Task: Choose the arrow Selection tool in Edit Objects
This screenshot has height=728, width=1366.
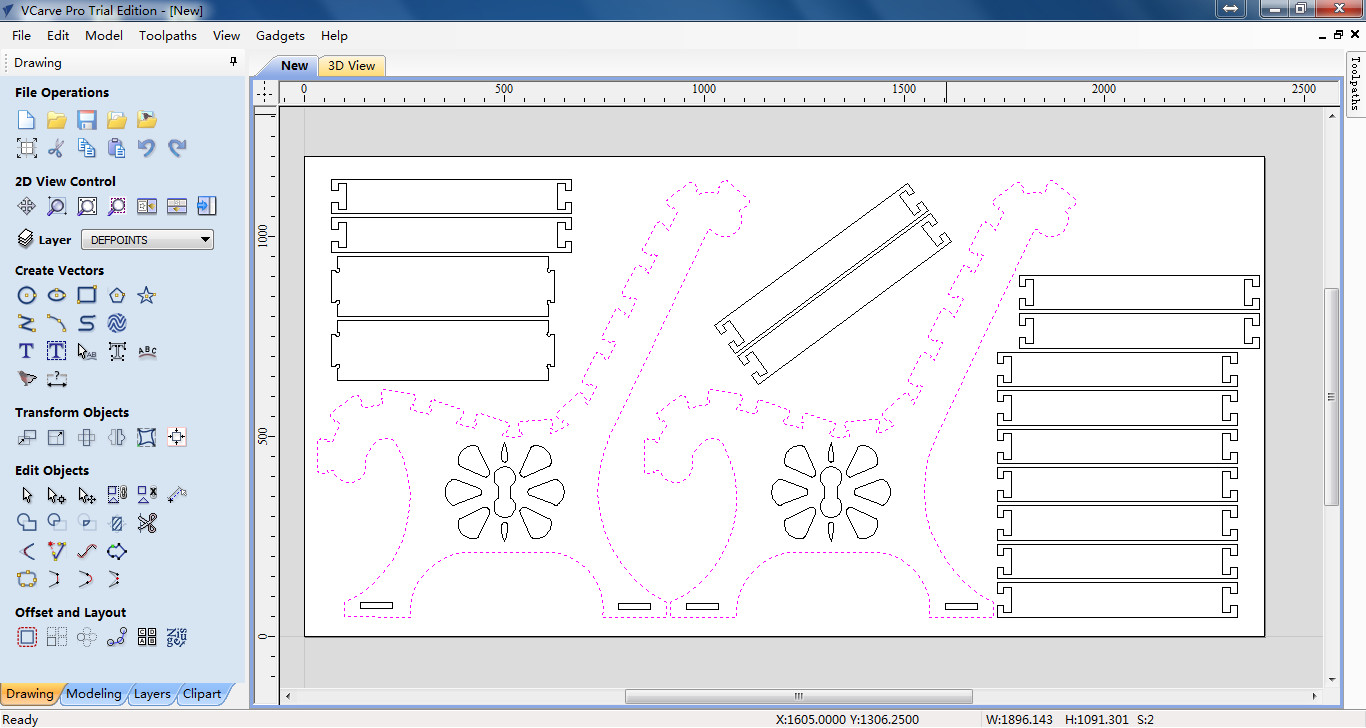Action: (27, 494)
